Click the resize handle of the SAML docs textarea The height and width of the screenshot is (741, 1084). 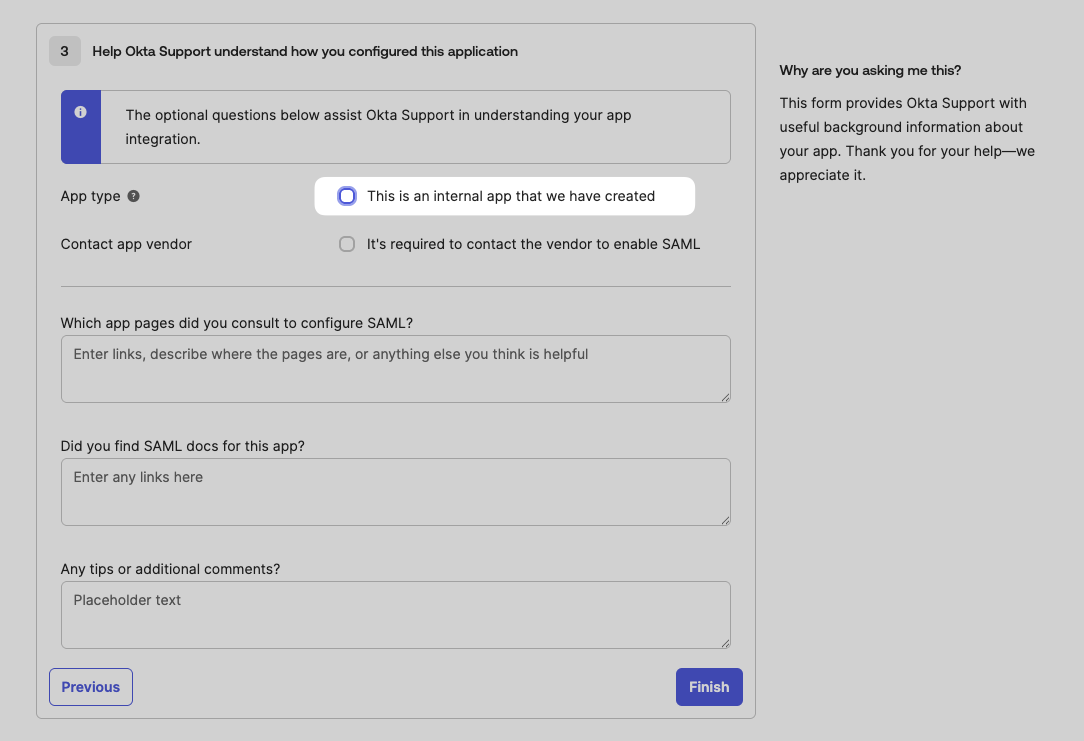tap(725, 520)
